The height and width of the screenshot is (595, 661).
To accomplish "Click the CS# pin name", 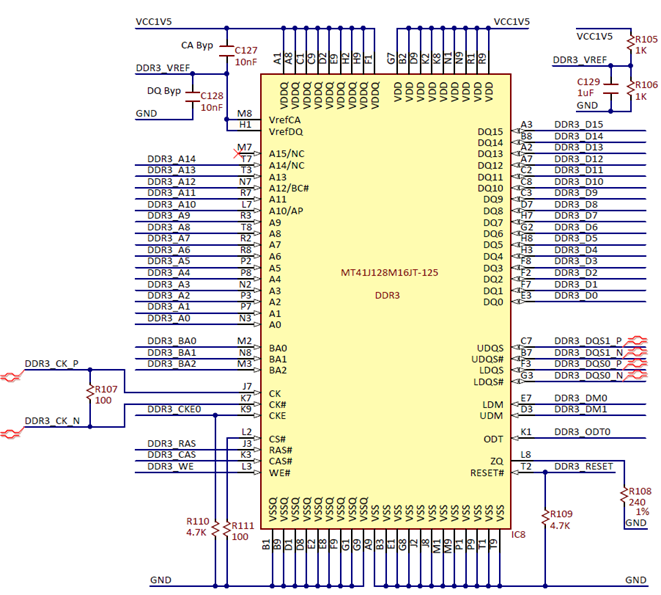I will 277,439.
